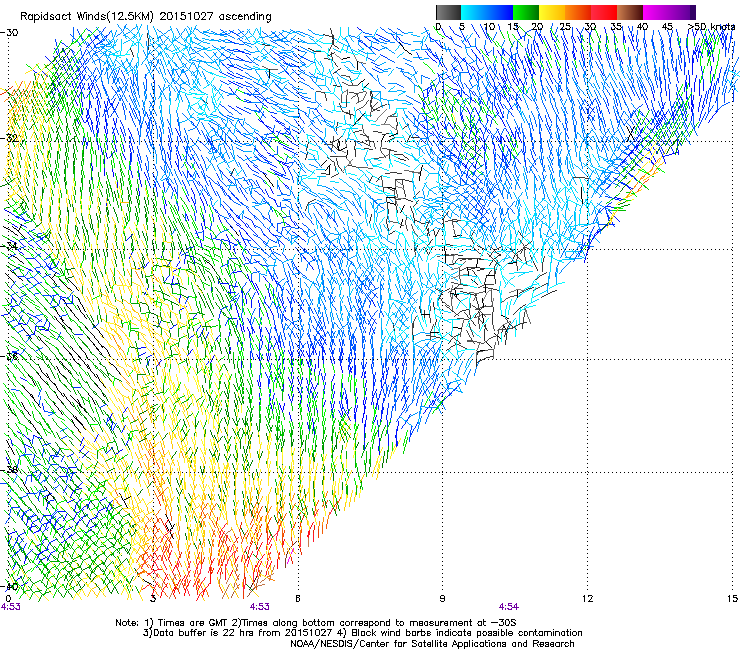Click the 'Times are GMT' note line
The image size is (740, 650).
(316, 623)
